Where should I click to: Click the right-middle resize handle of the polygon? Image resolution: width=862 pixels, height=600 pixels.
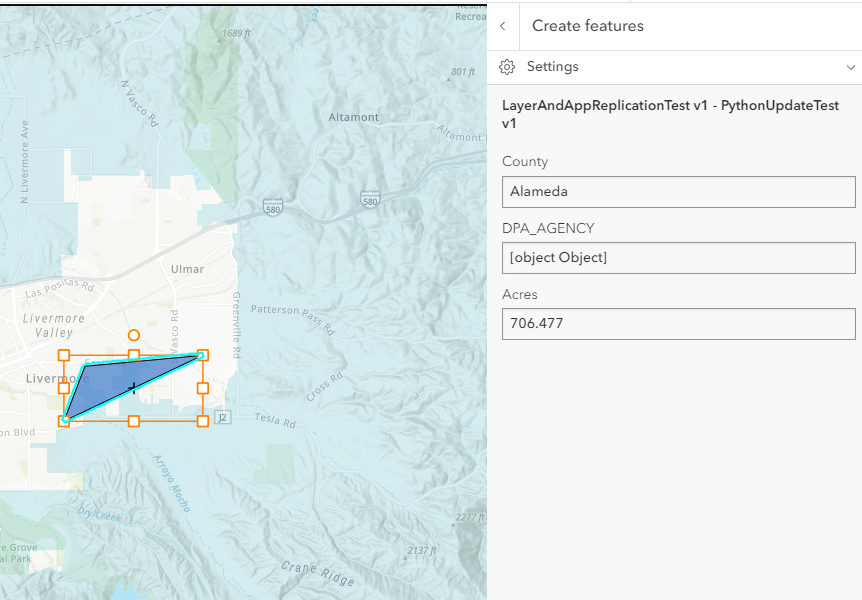(x=203, y=388)
